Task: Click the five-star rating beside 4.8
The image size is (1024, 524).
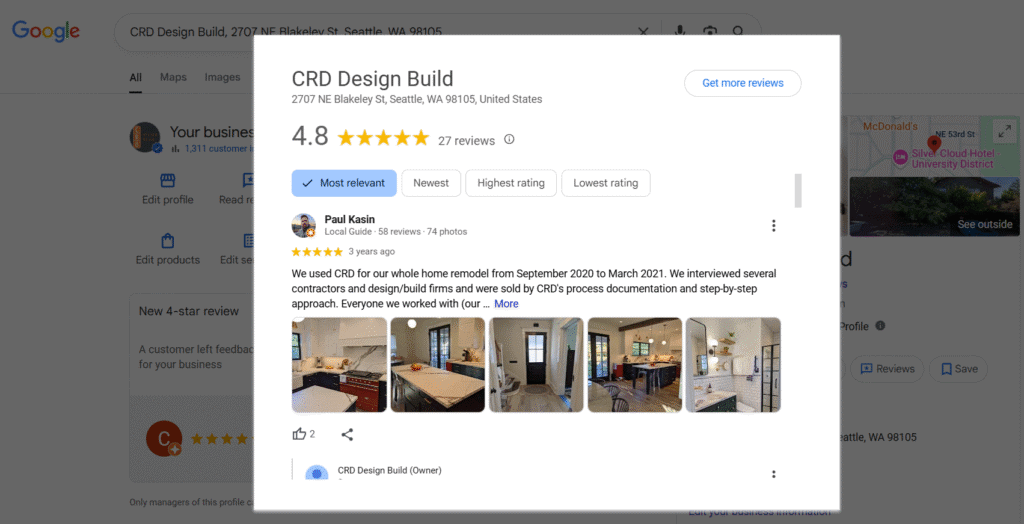Action: 383,138
